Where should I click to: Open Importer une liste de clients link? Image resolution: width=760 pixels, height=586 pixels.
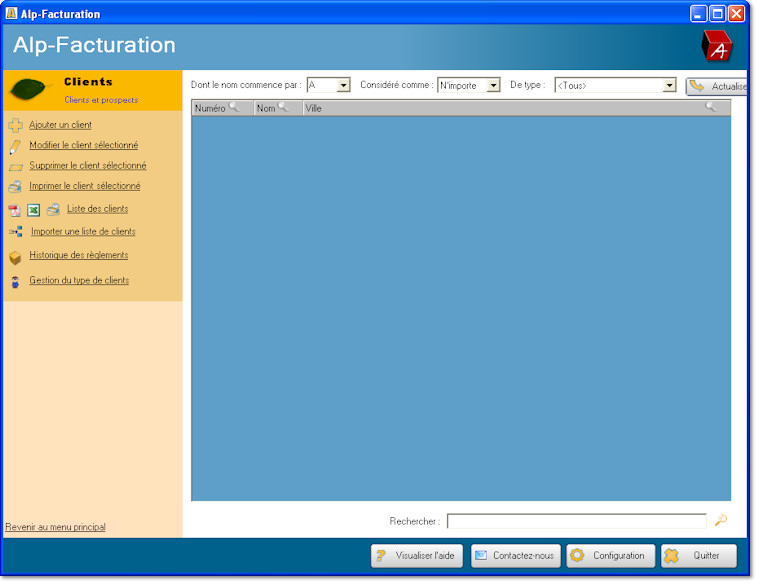pyautogui.click(x=83, y=232)
